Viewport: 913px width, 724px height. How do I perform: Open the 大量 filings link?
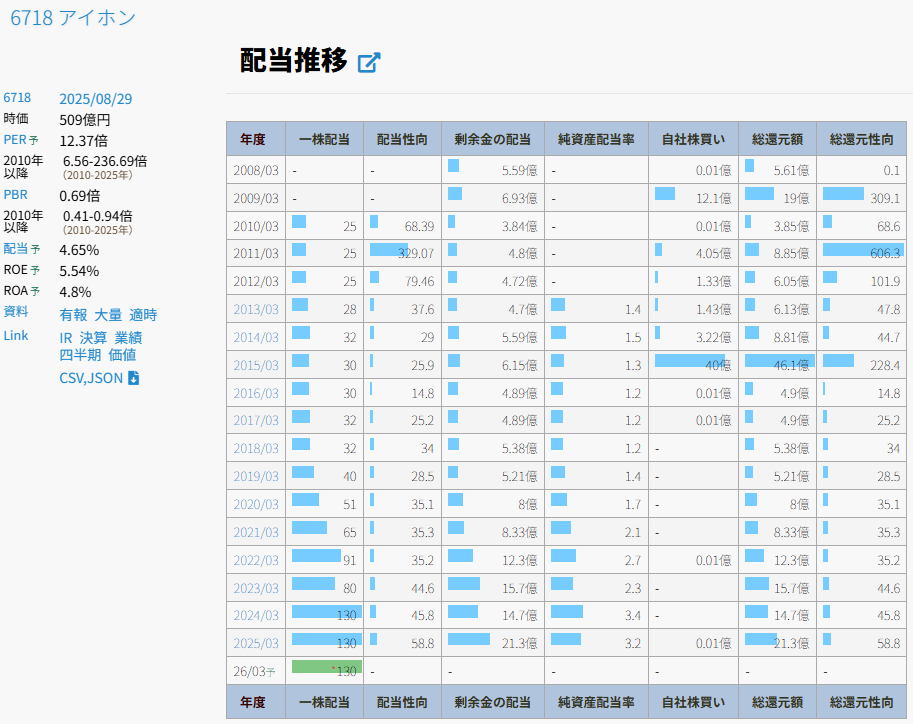click(x=108, y=315)
